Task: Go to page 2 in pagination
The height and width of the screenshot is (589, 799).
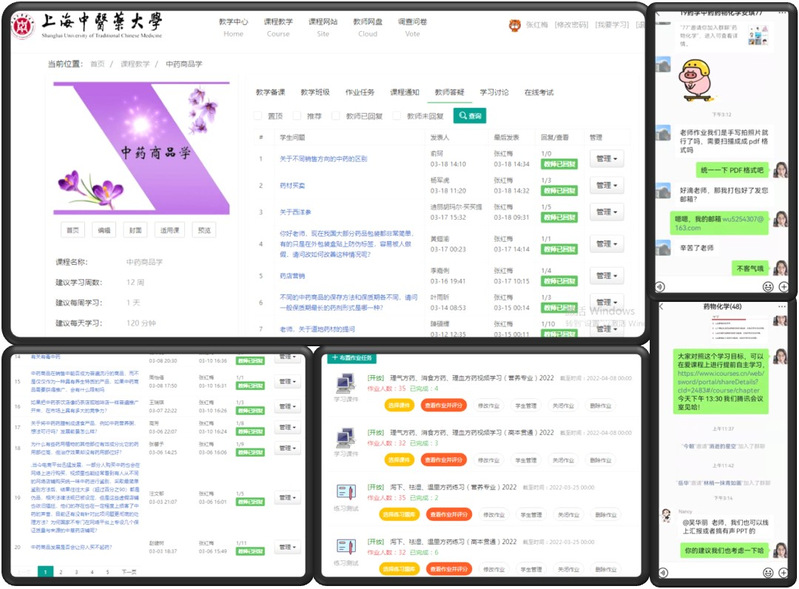Action: coord(62,572)
